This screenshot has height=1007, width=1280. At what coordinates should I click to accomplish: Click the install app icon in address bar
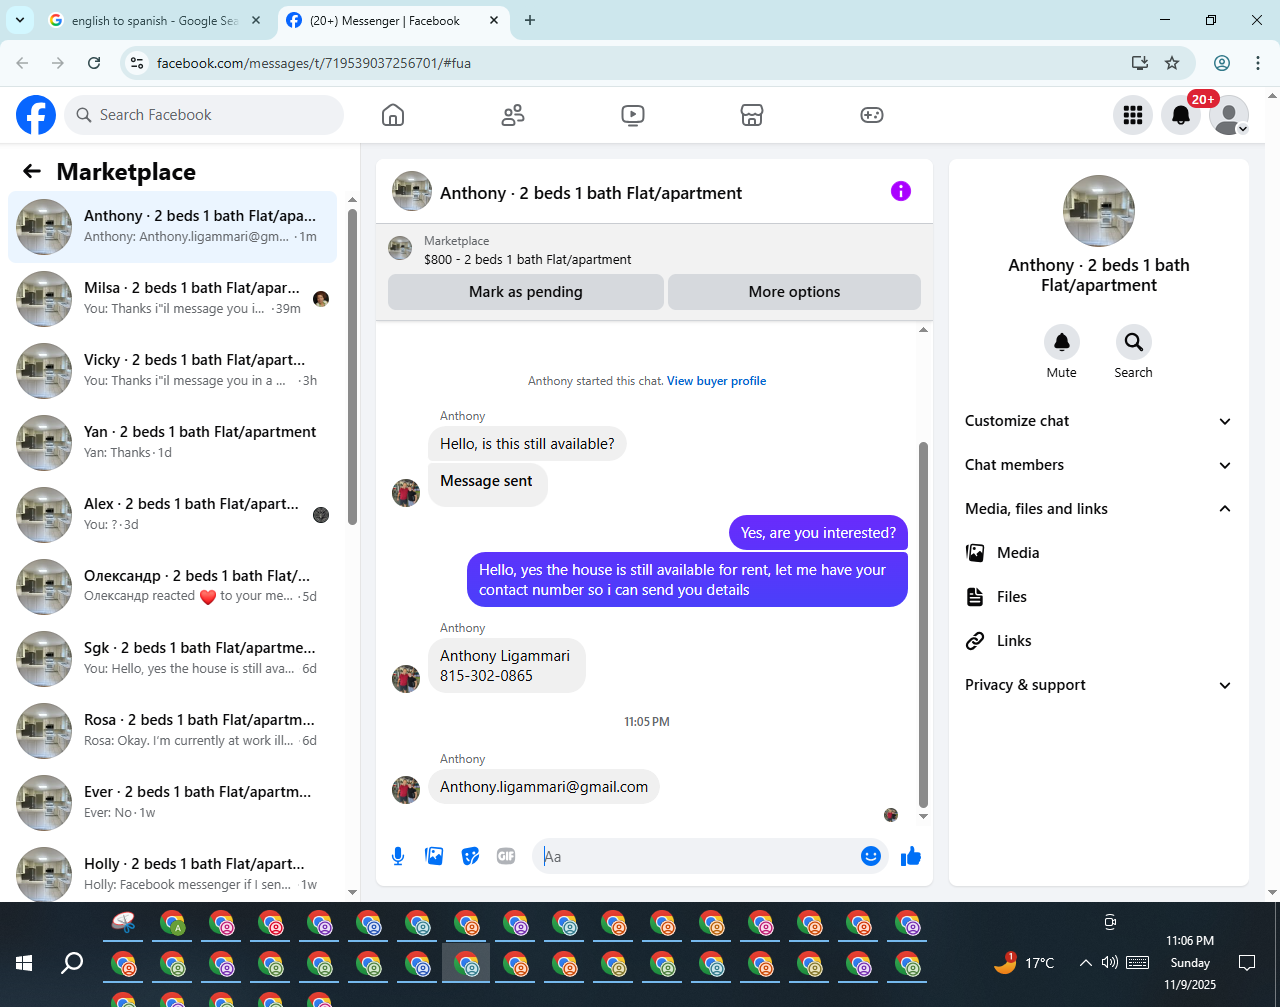1139,63
